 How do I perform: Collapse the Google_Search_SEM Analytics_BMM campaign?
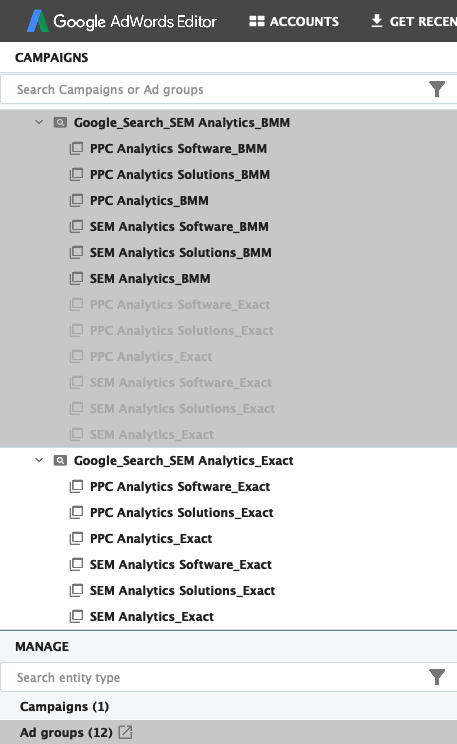(x=39, y=122)
